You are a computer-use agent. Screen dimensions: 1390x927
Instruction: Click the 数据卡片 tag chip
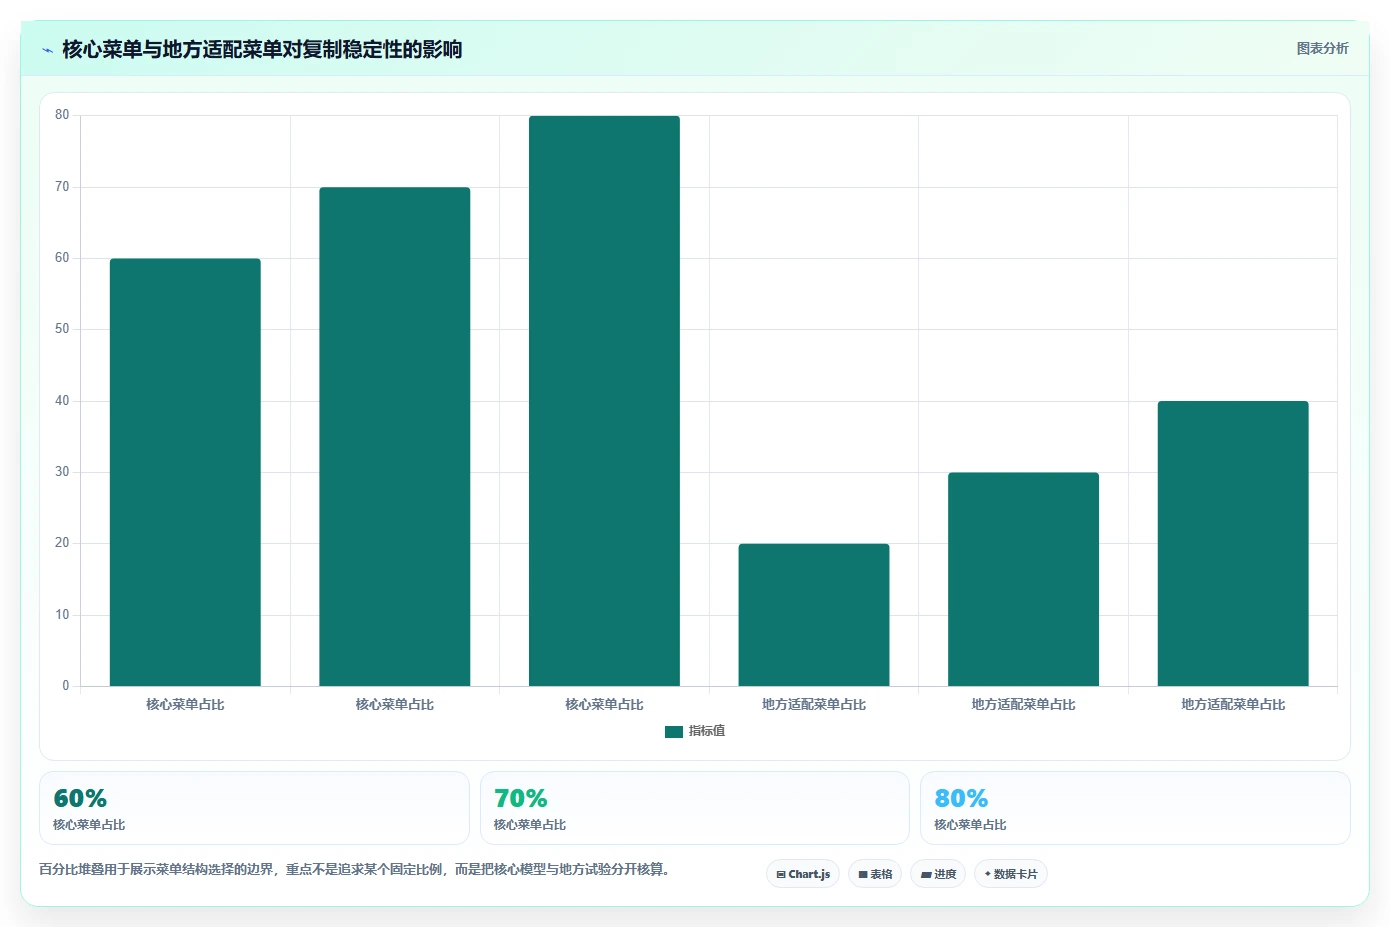pos(1011,874)
